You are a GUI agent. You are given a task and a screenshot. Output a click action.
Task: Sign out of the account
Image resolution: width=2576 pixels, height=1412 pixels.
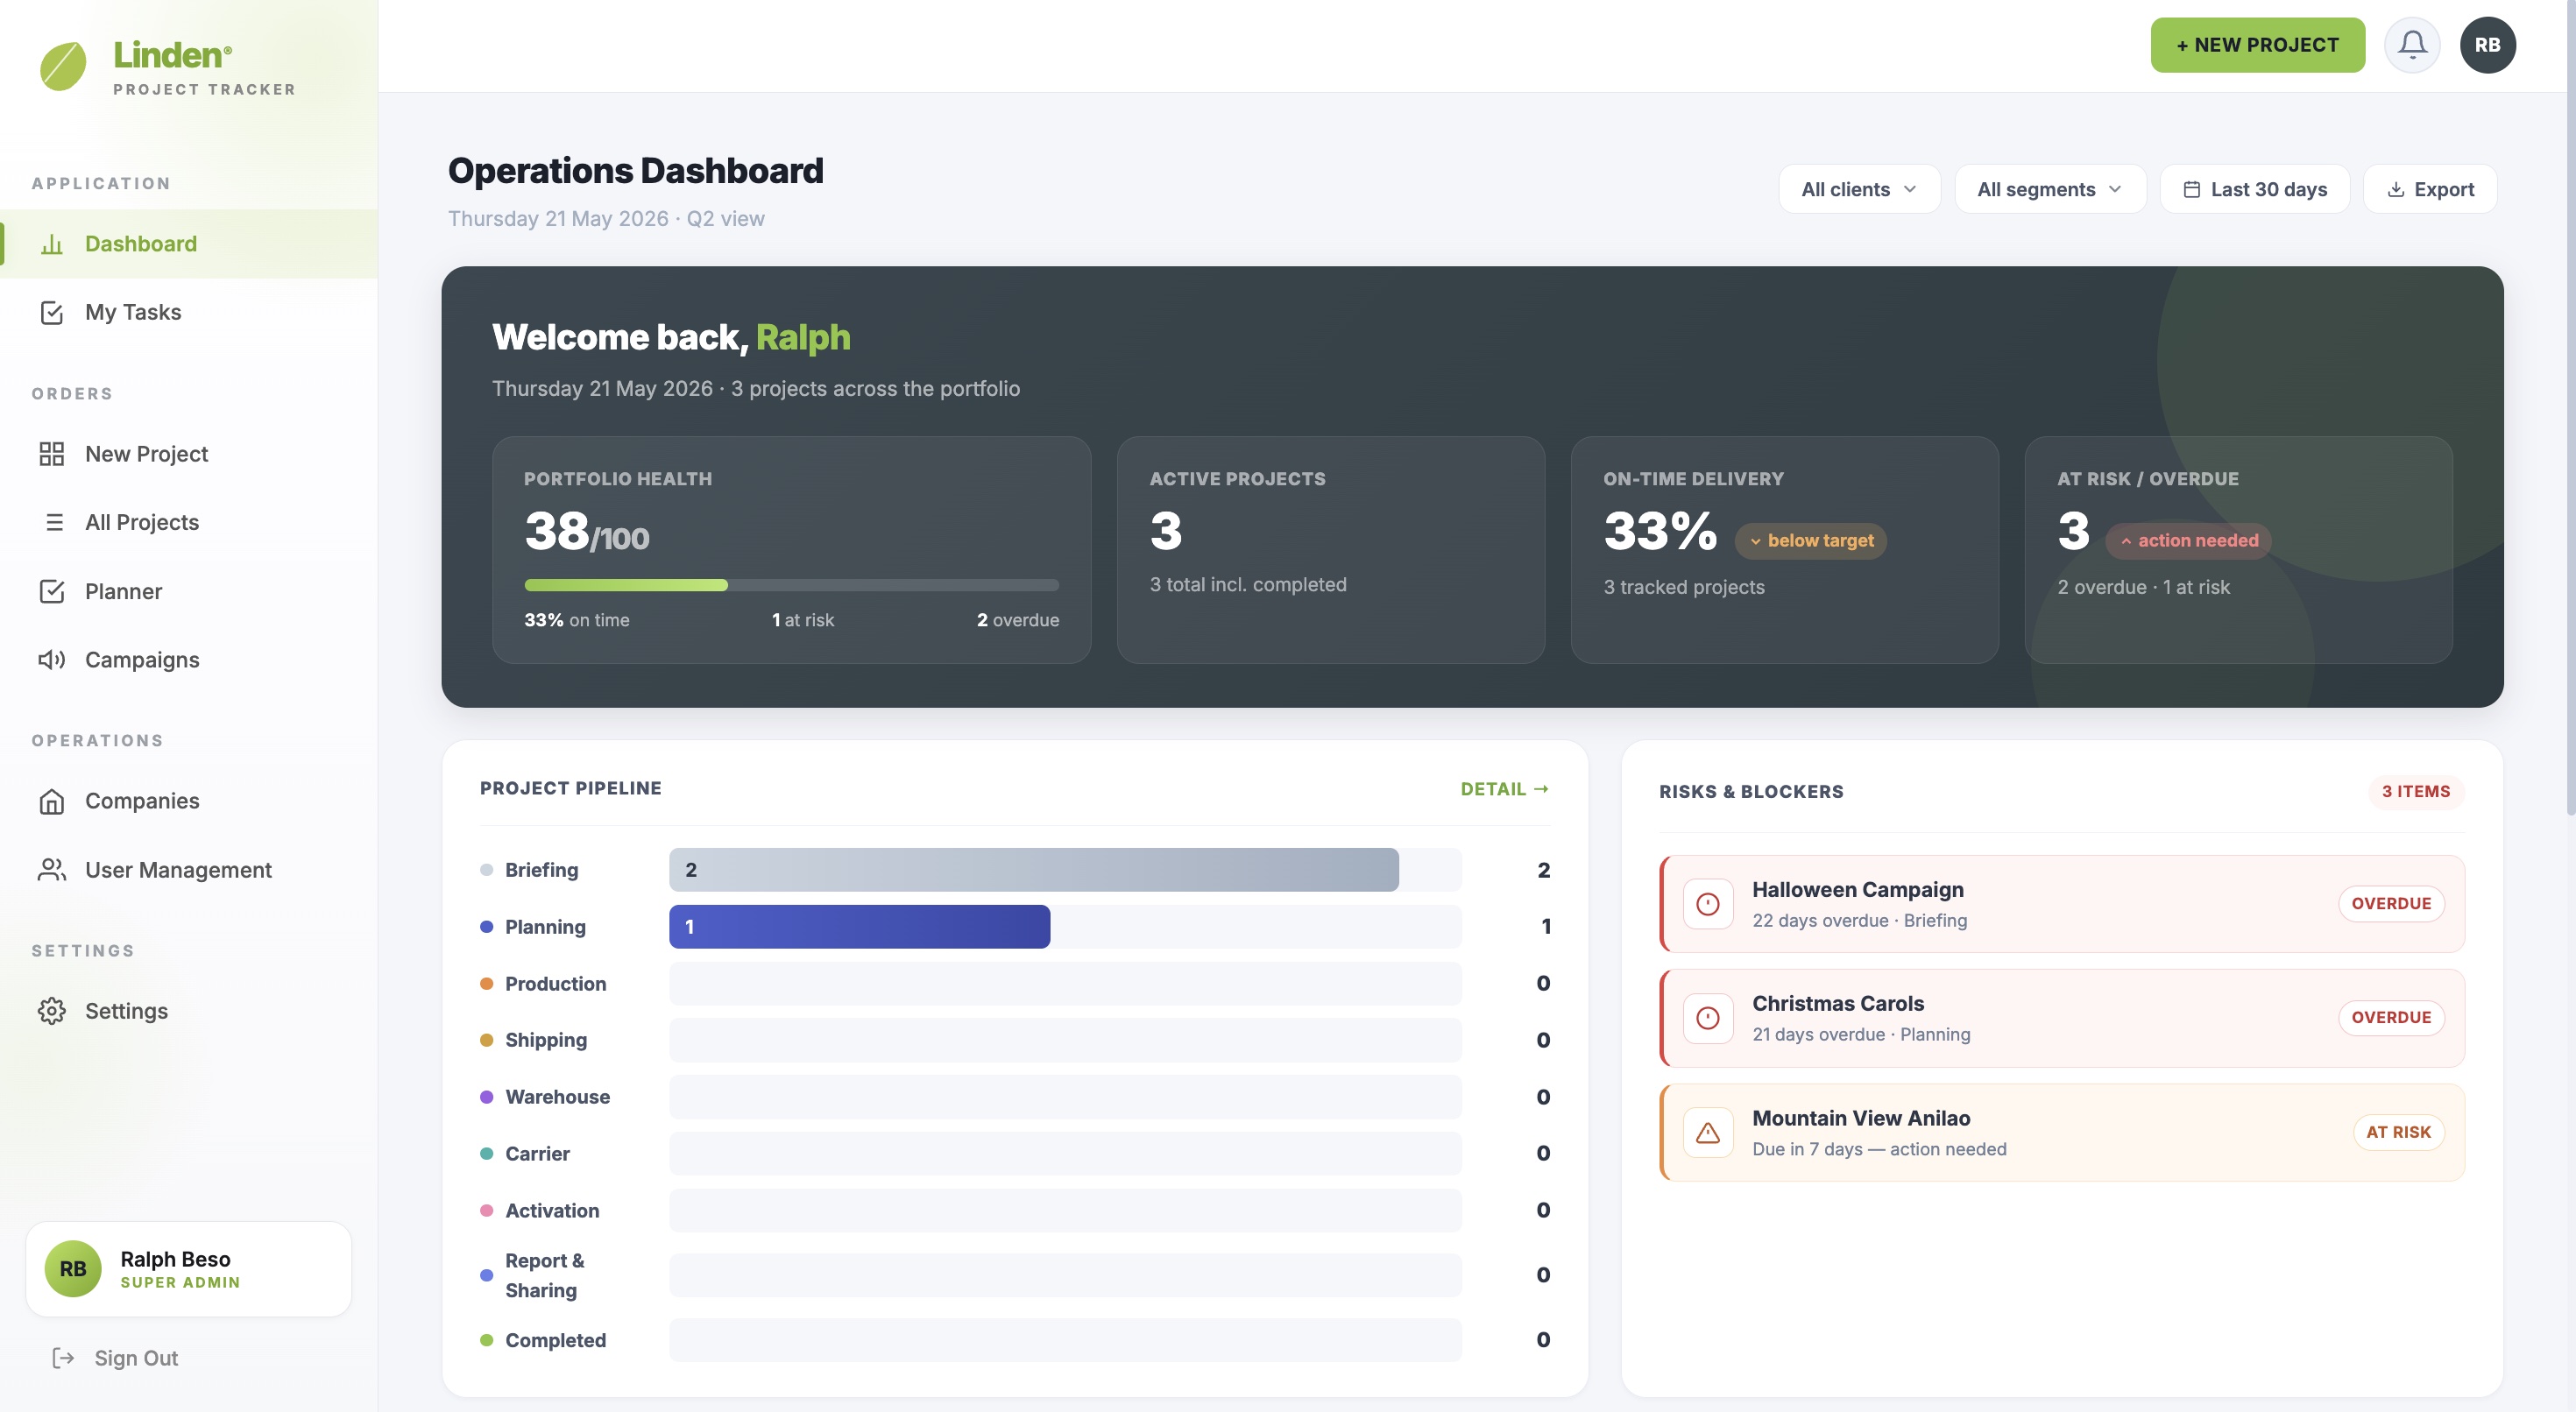(116, 1358)
